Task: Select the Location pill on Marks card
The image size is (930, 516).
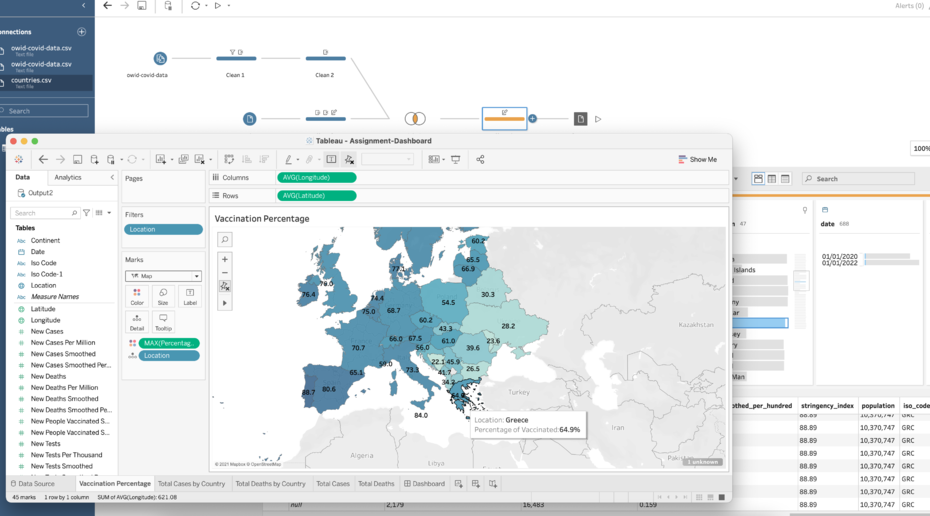Action: [x=169, y=355]
